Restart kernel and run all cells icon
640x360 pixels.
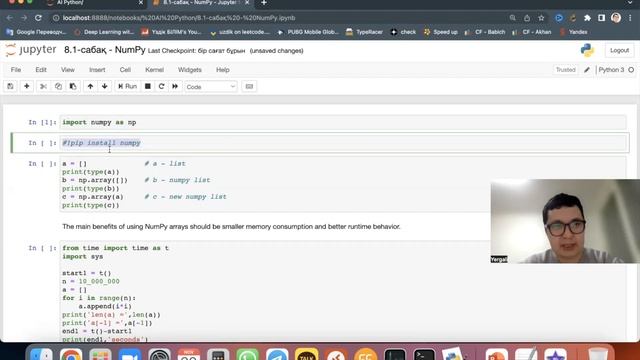coord(175,87)
